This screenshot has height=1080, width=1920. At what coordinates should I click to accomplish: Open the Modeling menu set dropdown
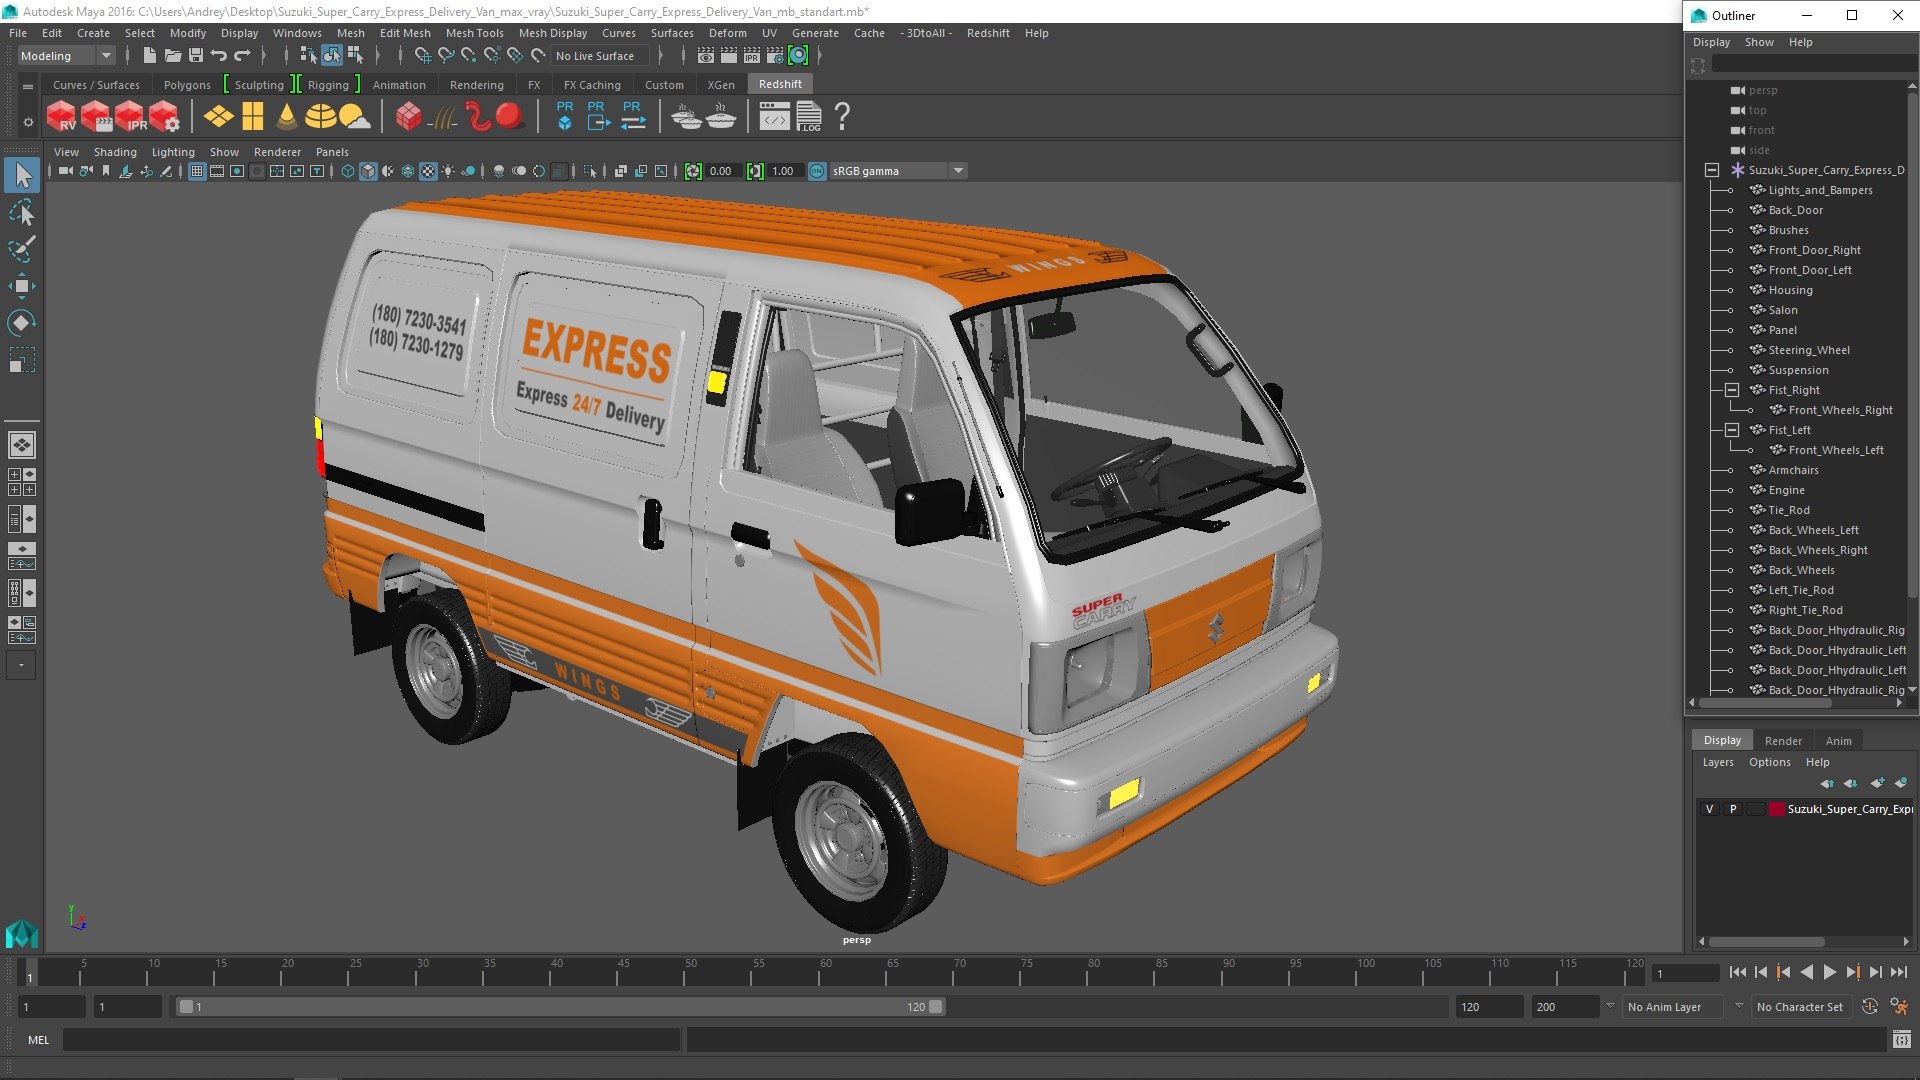(x=66, y=56)
